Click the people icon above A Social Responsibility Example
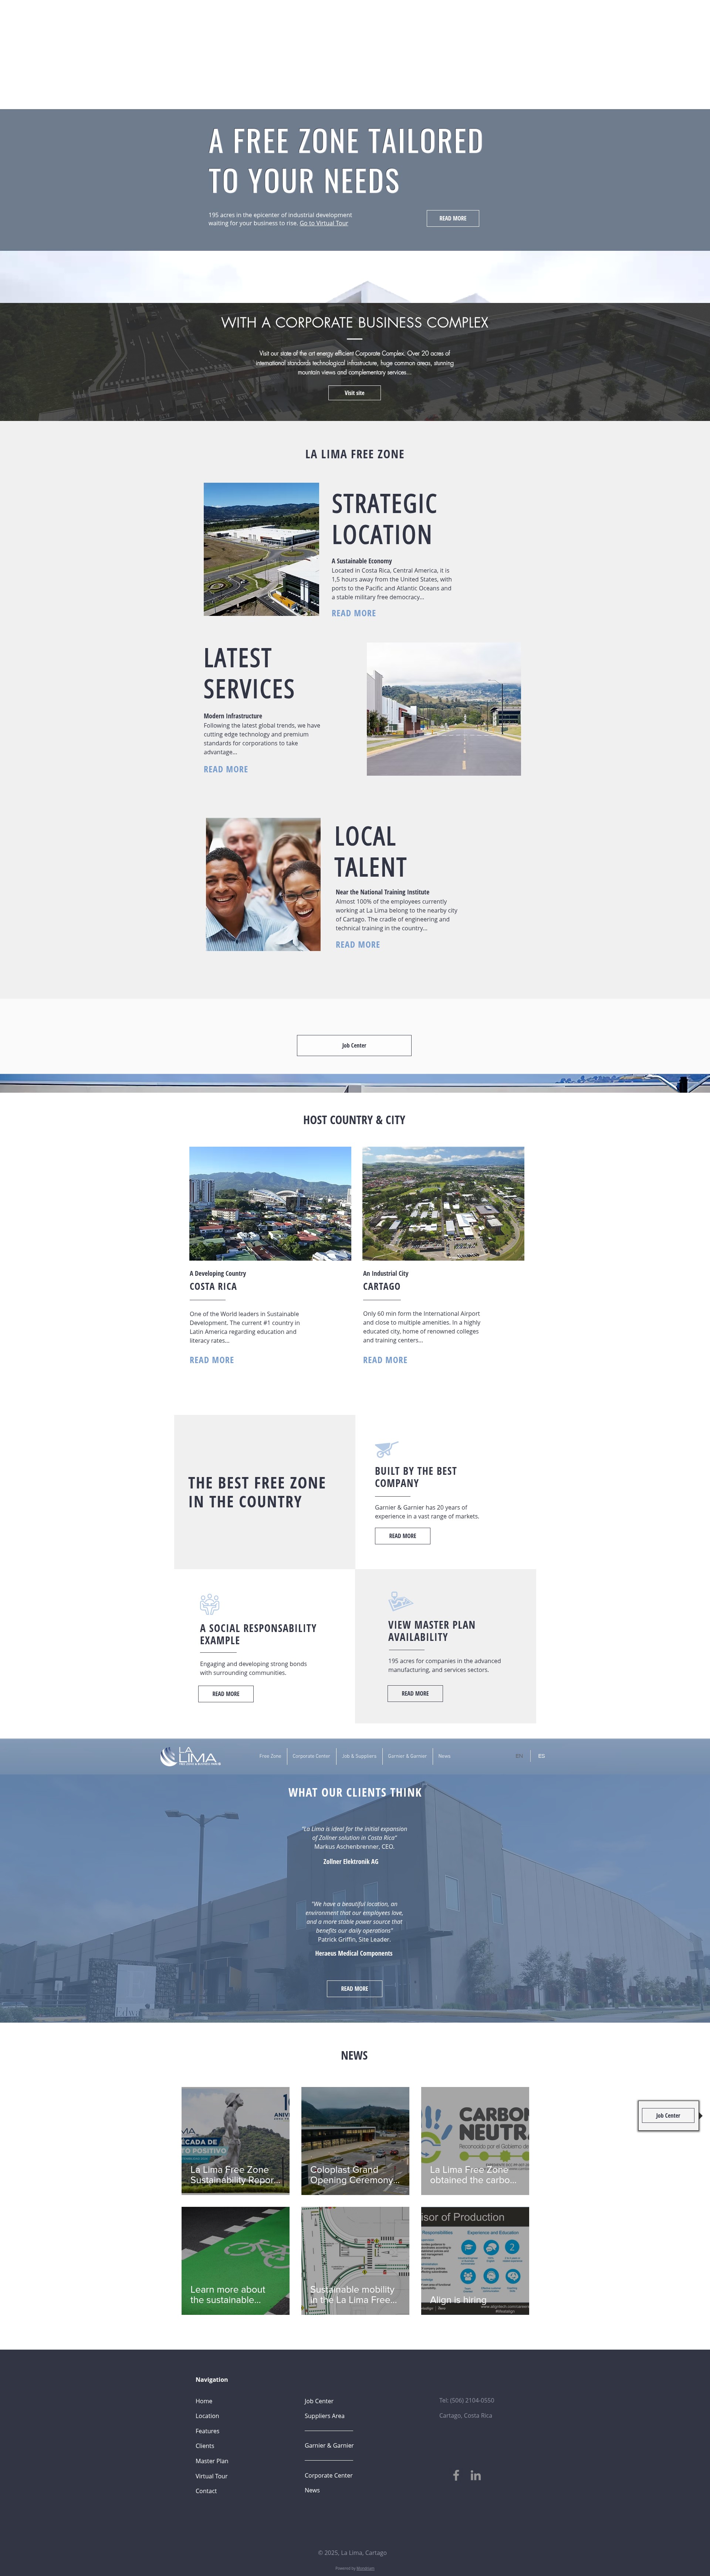Image resolution: width=710 pixels, height=2576 pixels. 209,1604
